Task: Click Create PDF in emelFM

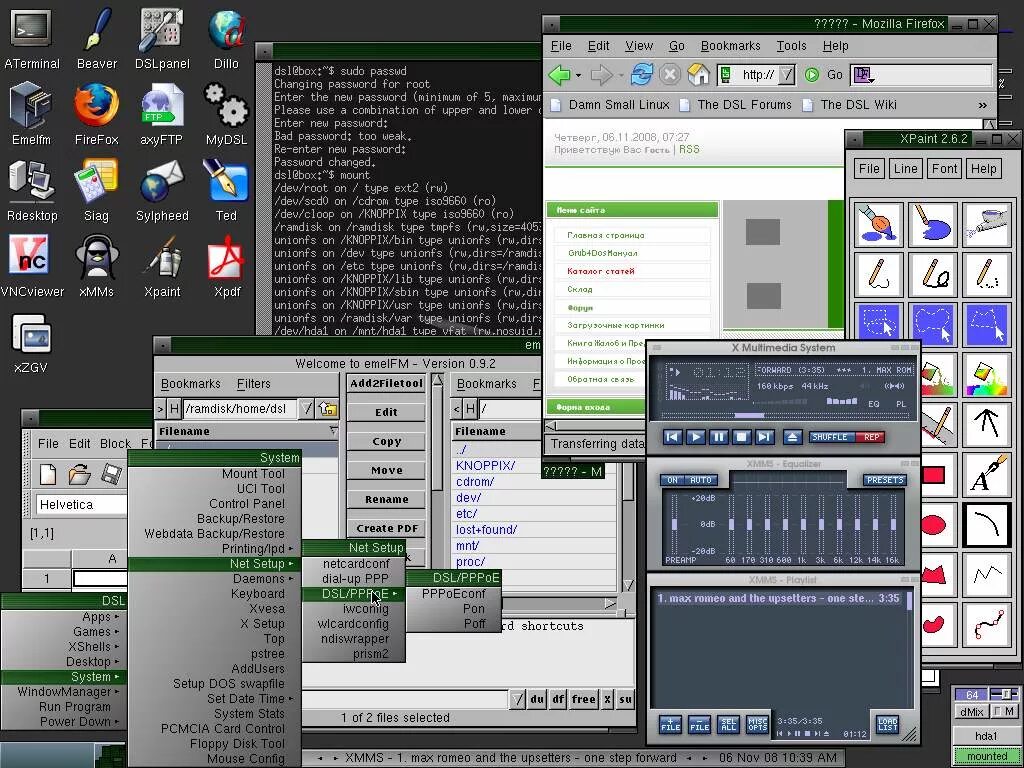Action: click(387, 528)
